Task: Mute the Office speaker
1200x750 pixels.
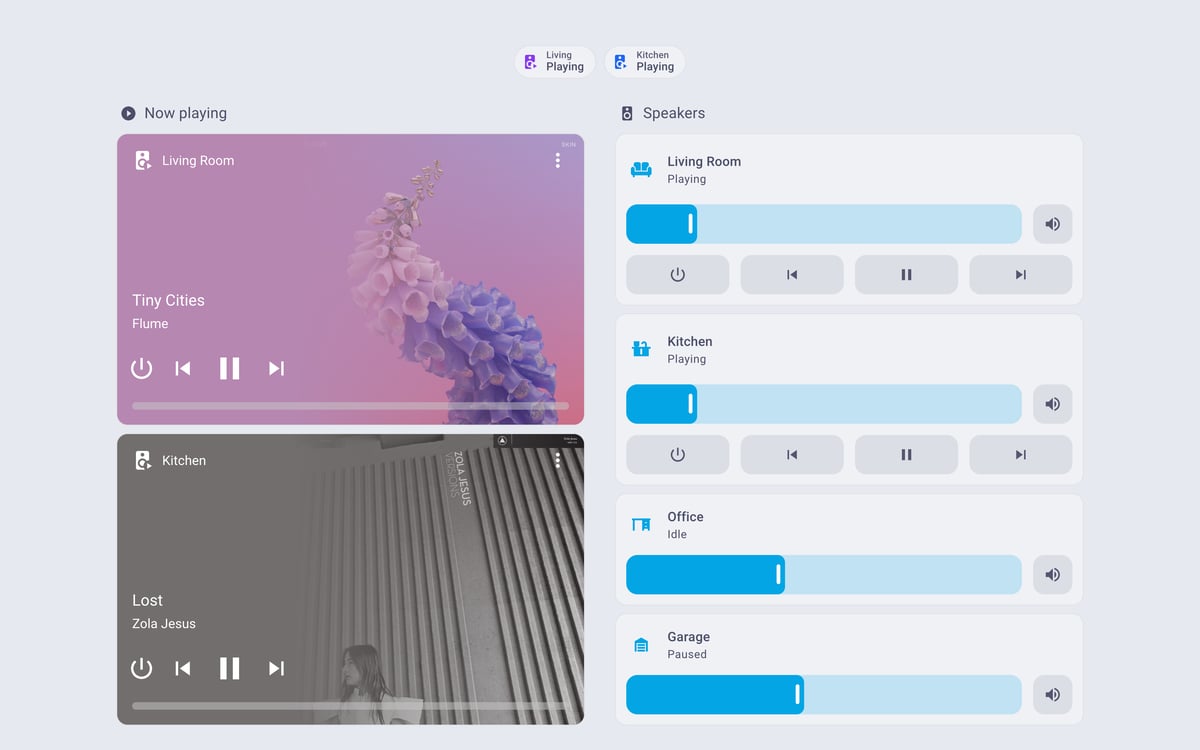Action: [x=1052, y=575]
